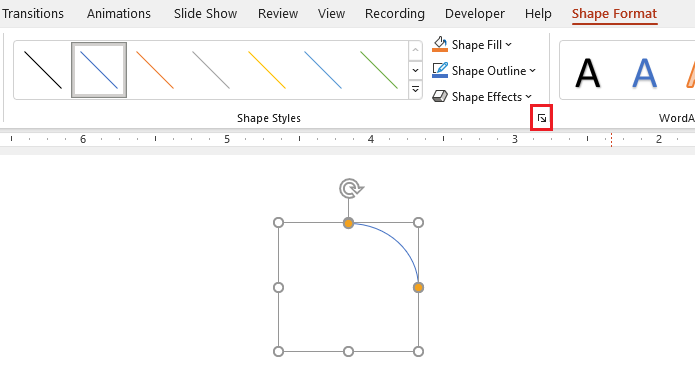Click the Shape Fill paint bucket icon
The height and width of the screenshot is (390, 695).
click(x=440, y=44)
